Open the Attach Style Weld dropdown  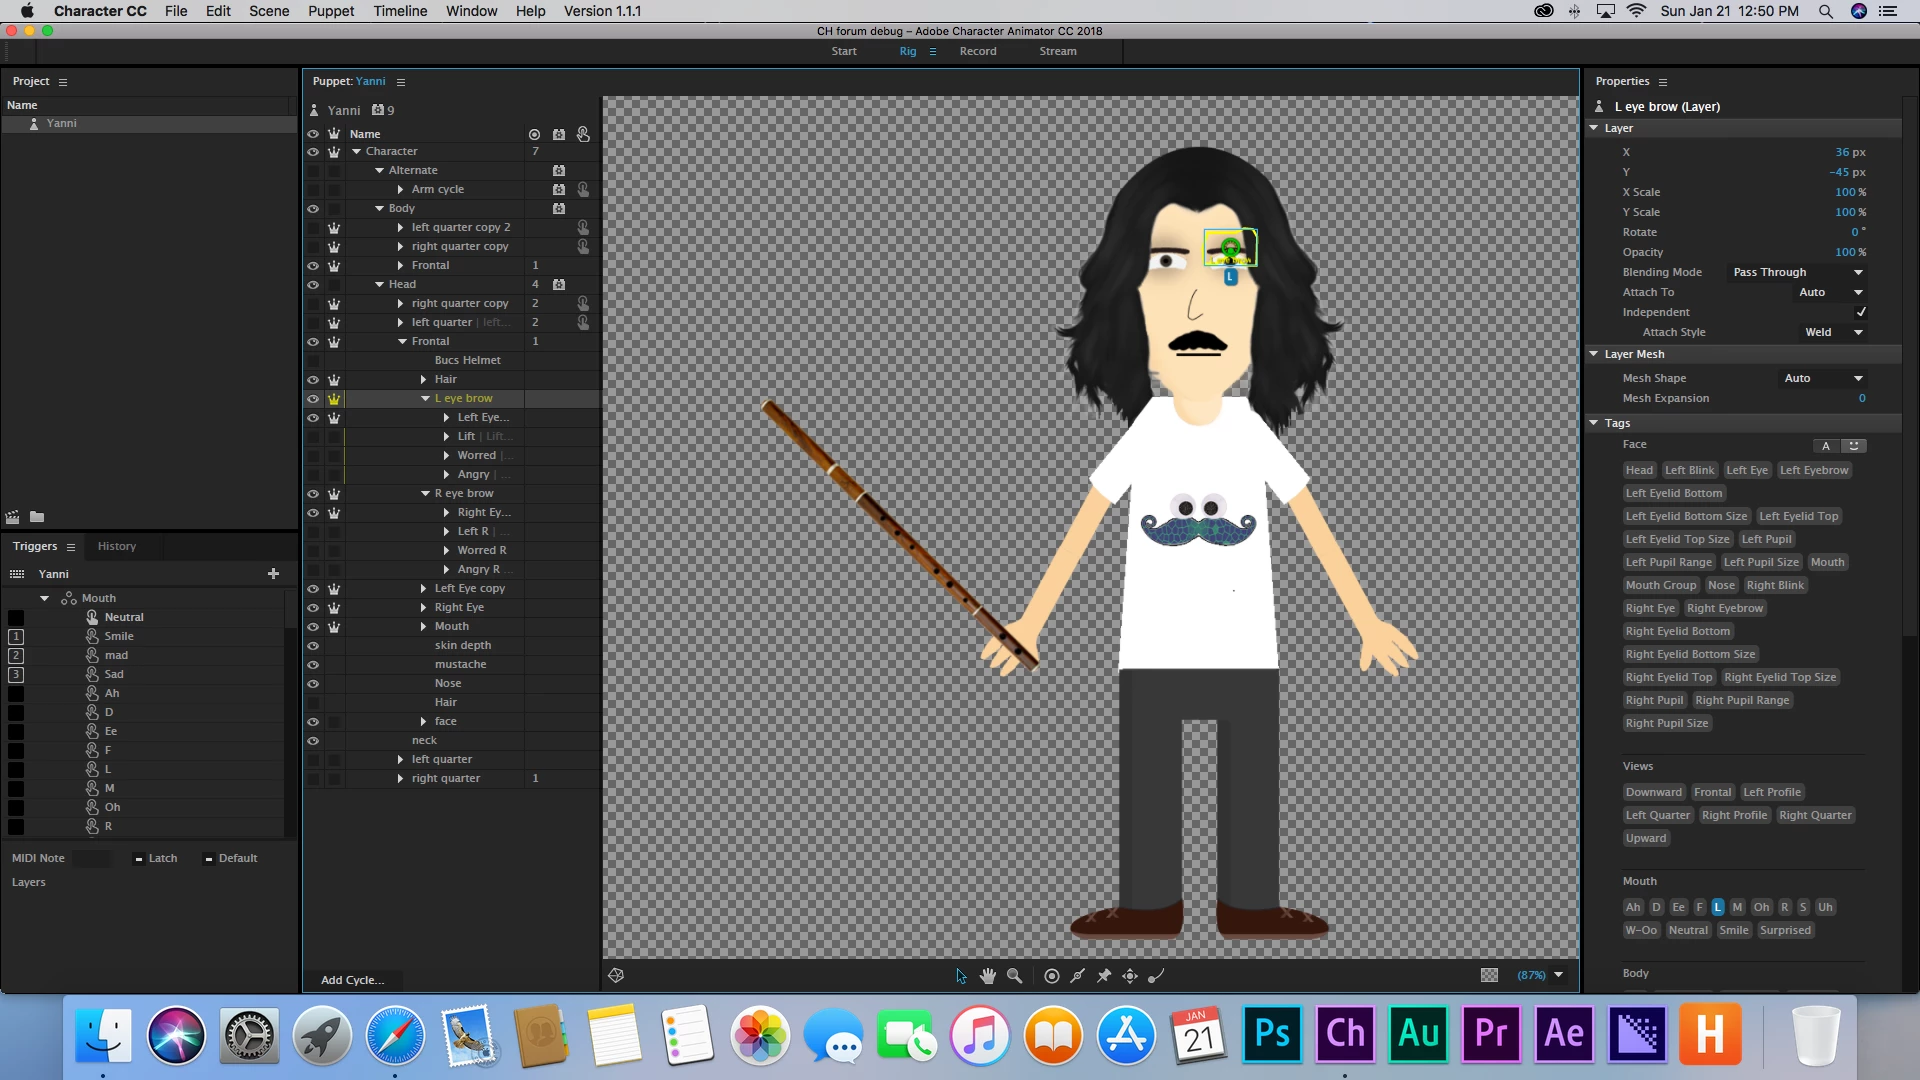[1834, 332]
